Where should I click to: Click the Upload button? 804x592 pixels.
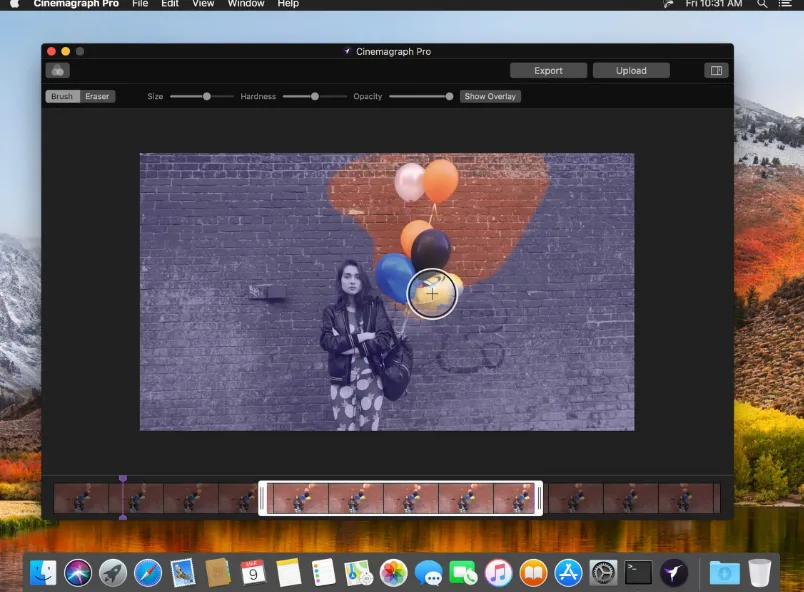tap(631, 71)
